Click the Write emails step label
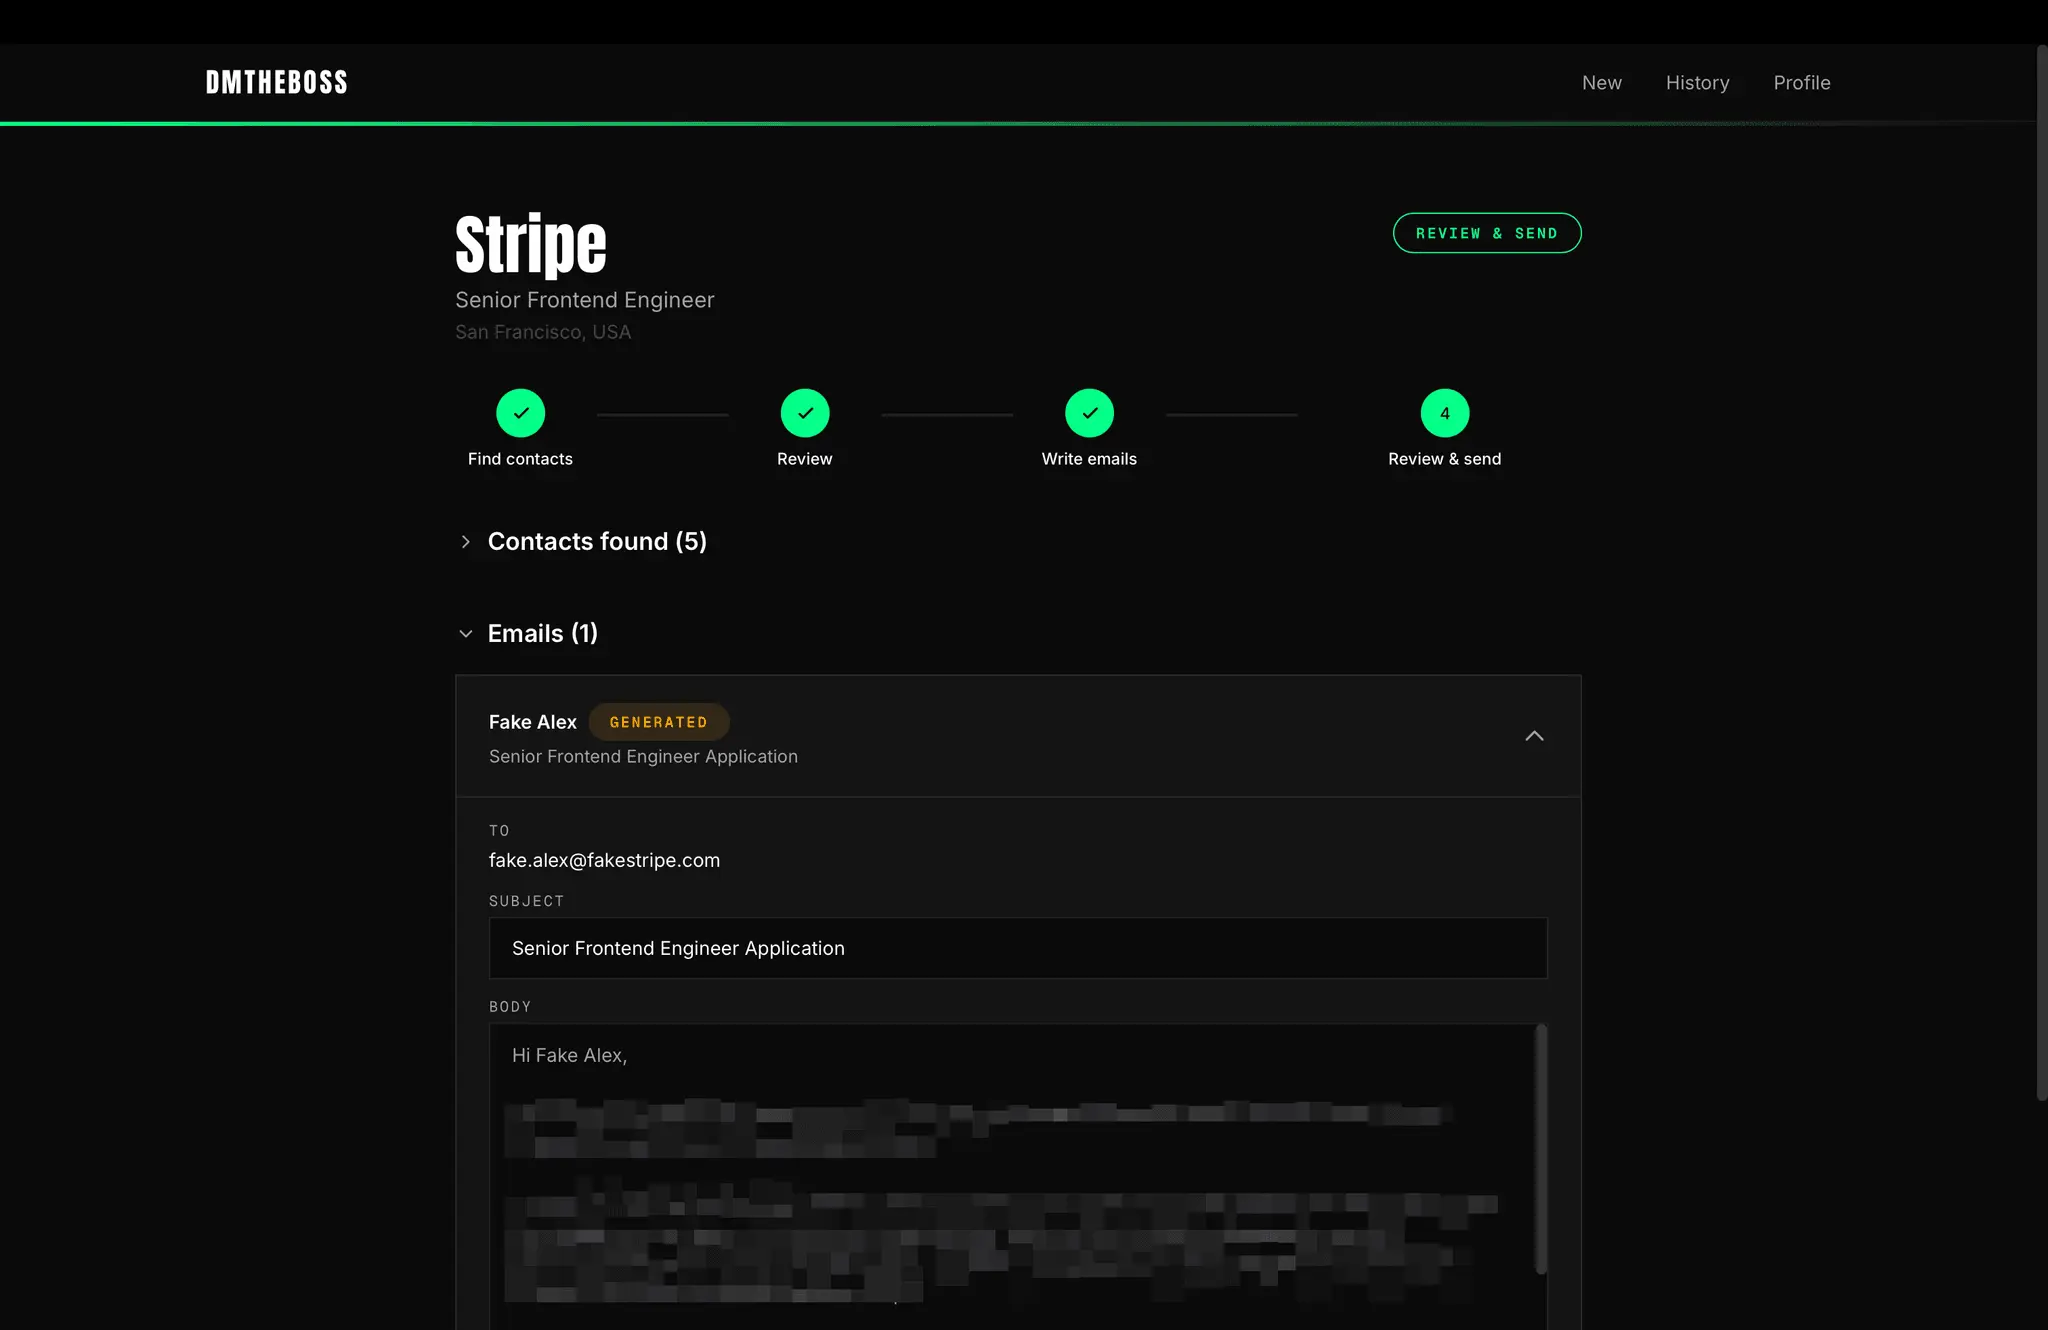This screenshot has height=1330, width=2048. (x=1089, y=459)
